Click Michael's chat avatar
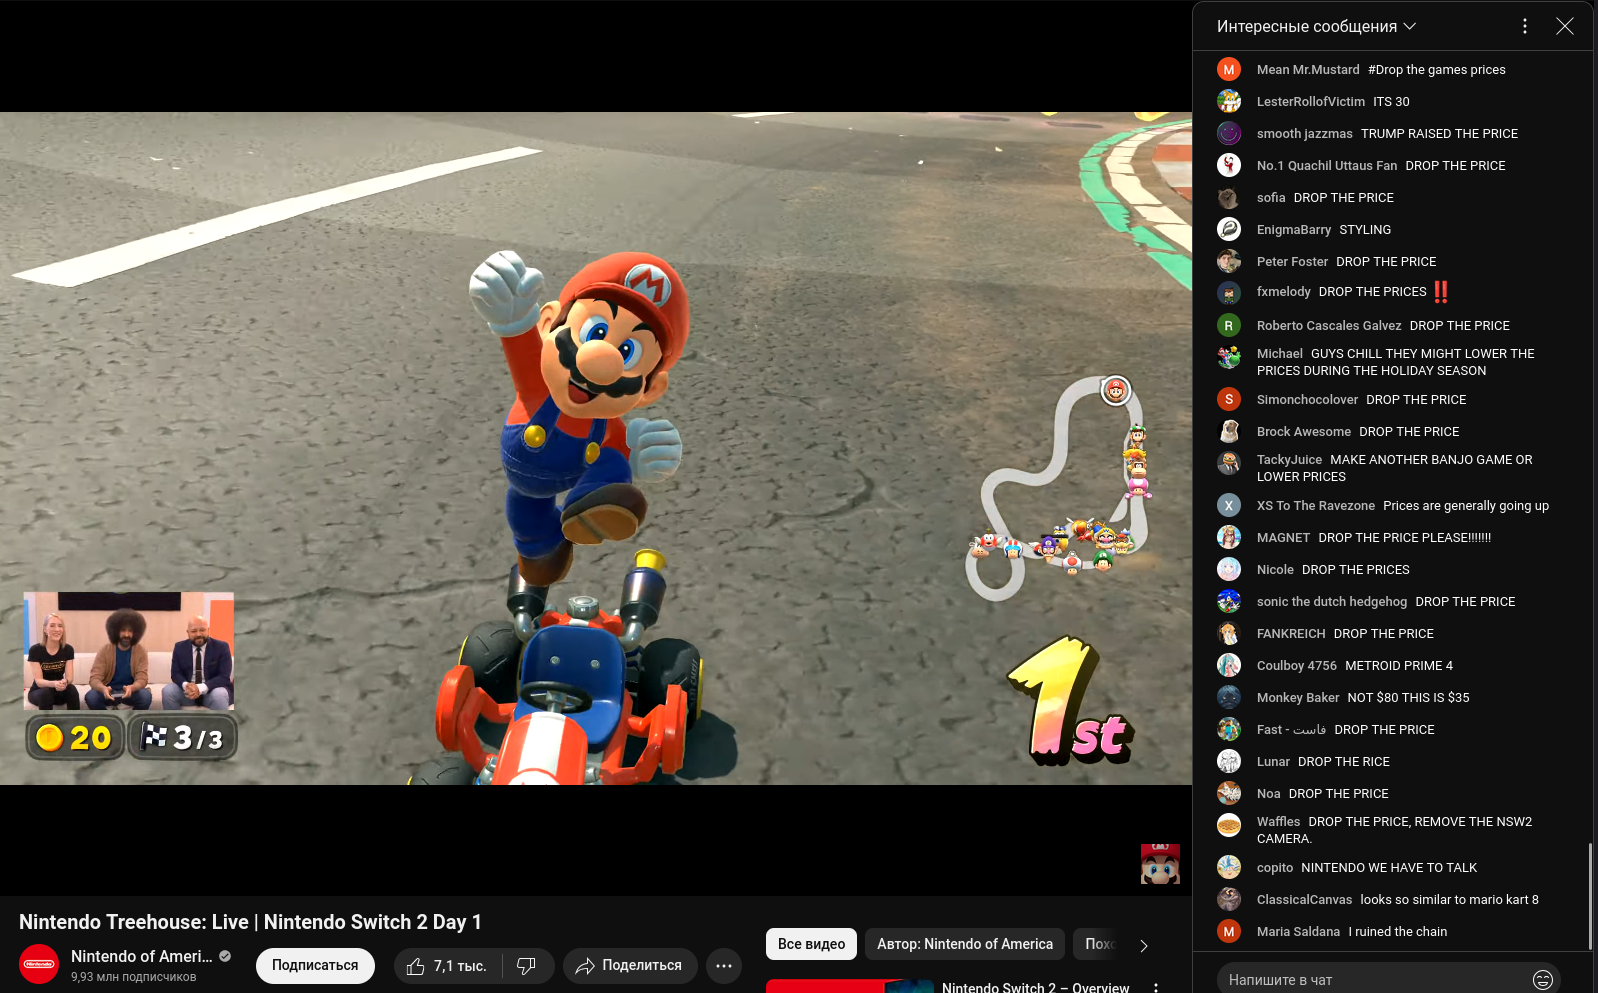The image size is (1598, 993). [1229, 357]
